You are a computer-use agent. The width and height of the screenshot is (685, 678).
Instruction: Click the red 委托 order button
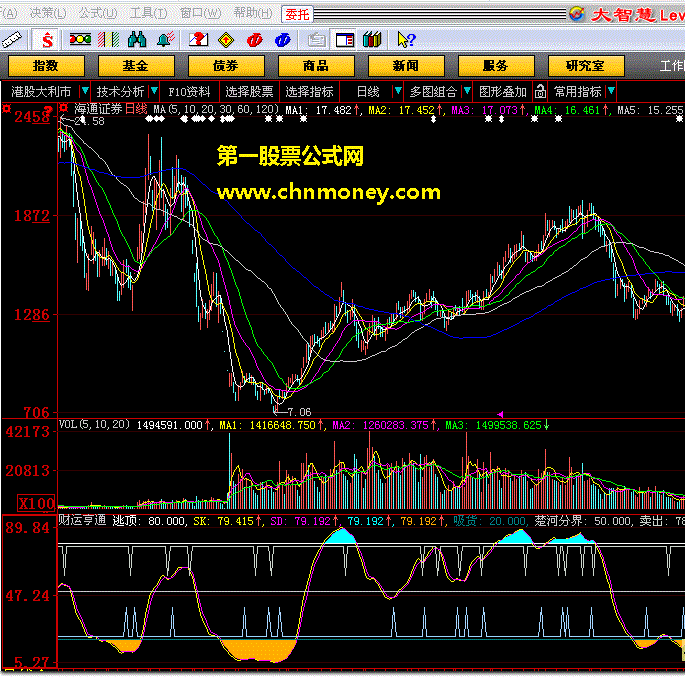pos(297,14)
